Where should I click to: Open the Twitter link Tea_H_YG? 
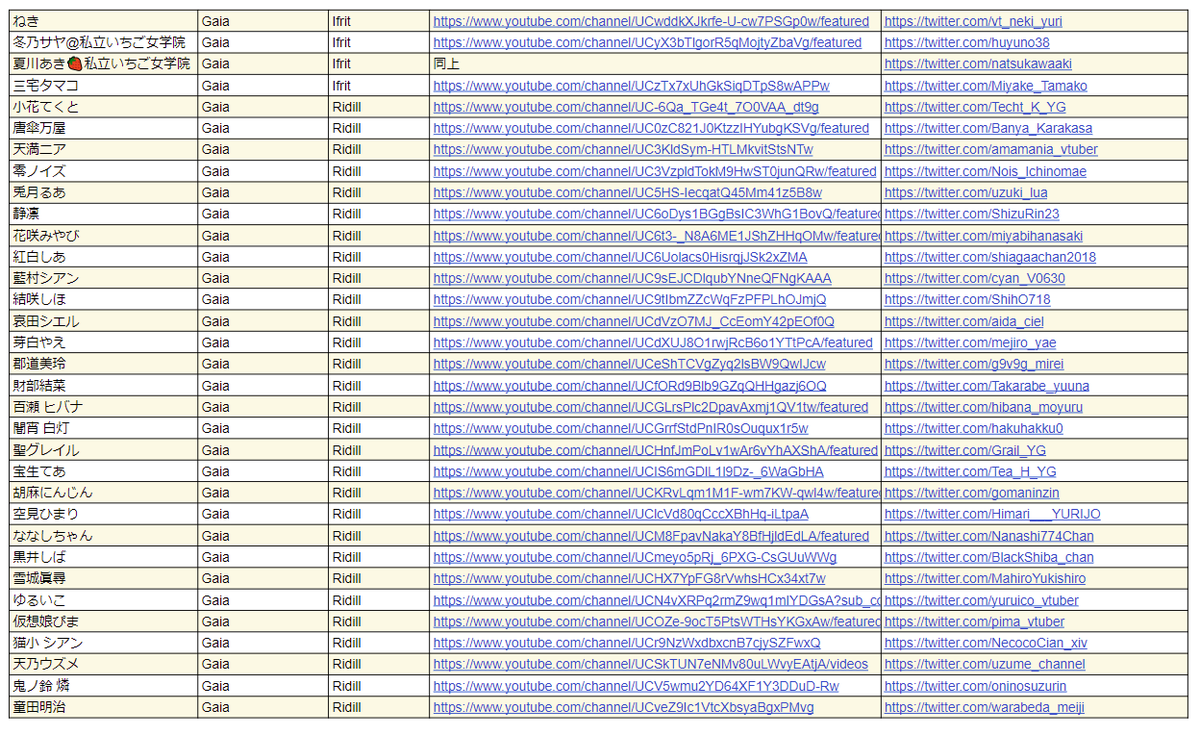tap(970, 472)
